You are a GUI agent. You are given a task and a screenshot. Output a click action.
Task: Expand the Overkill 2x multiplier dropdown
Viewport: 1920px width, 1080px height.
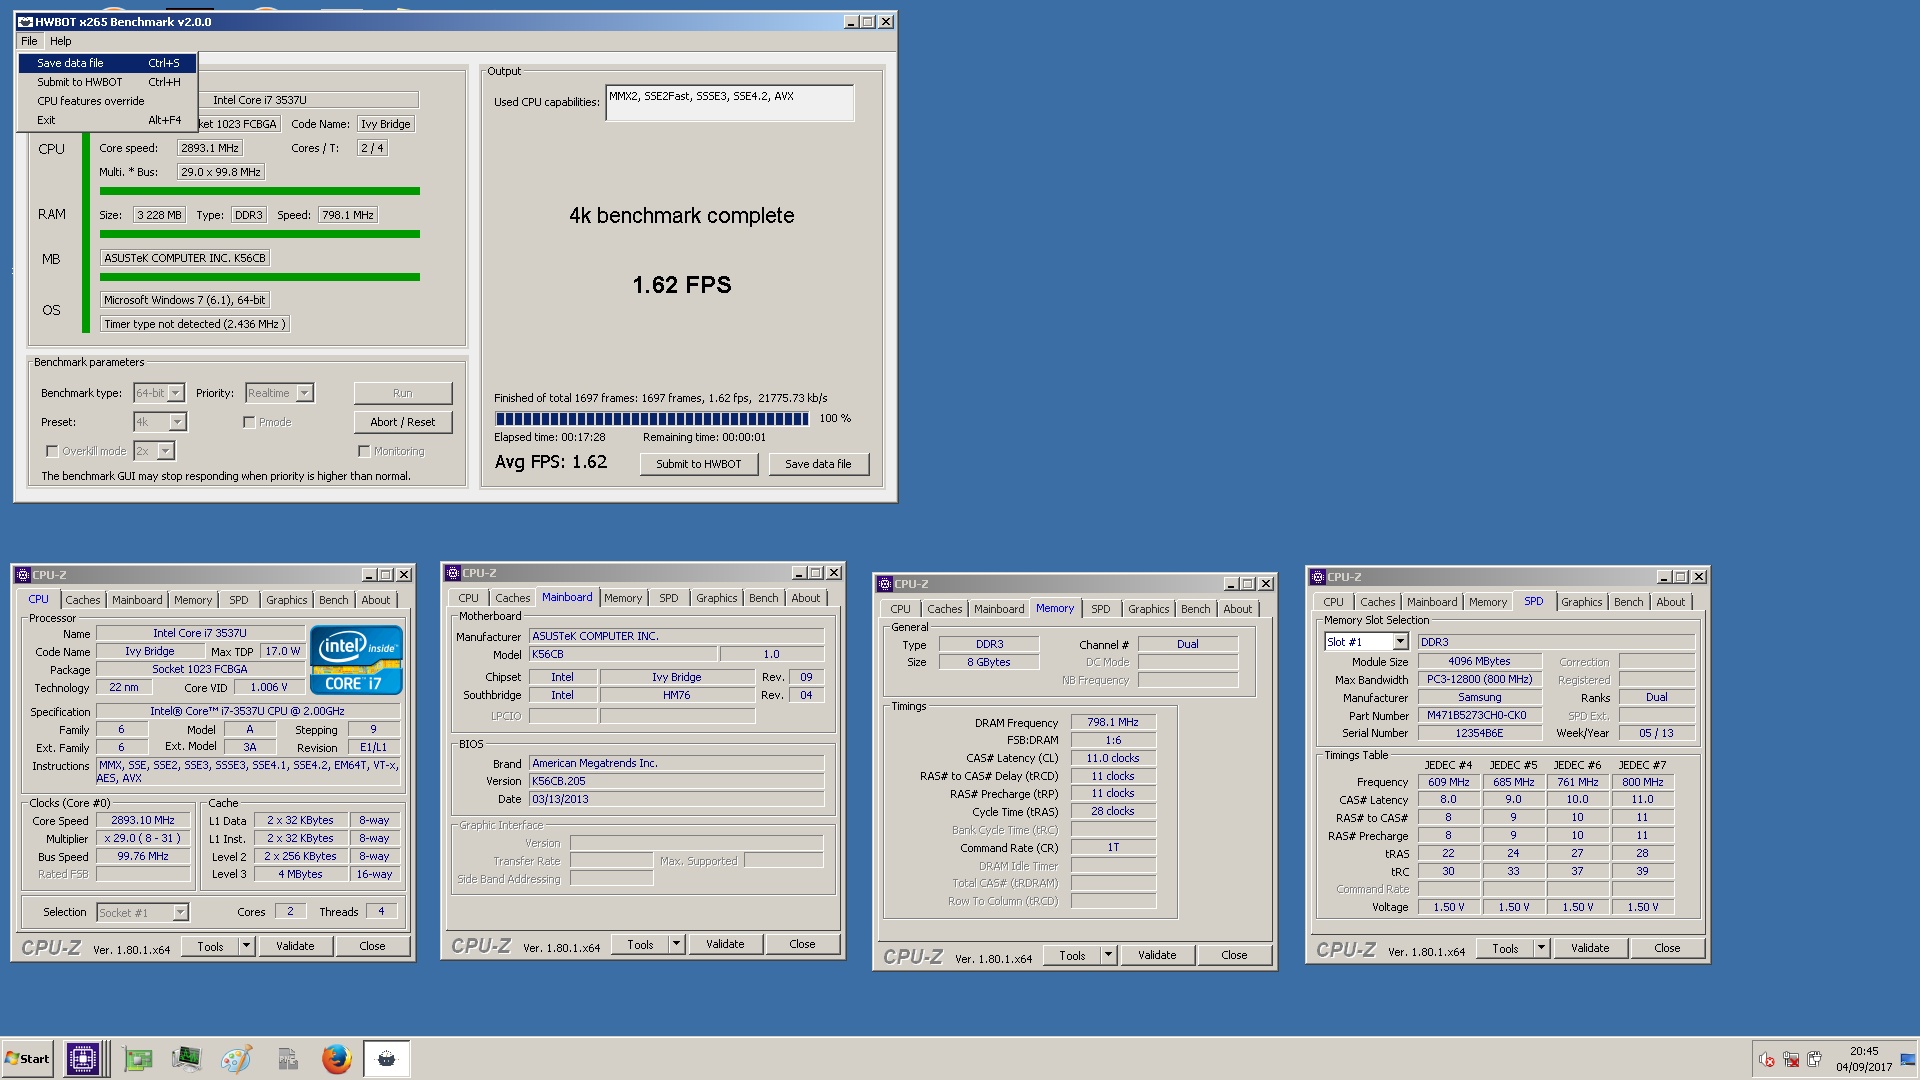click(165, 451)
